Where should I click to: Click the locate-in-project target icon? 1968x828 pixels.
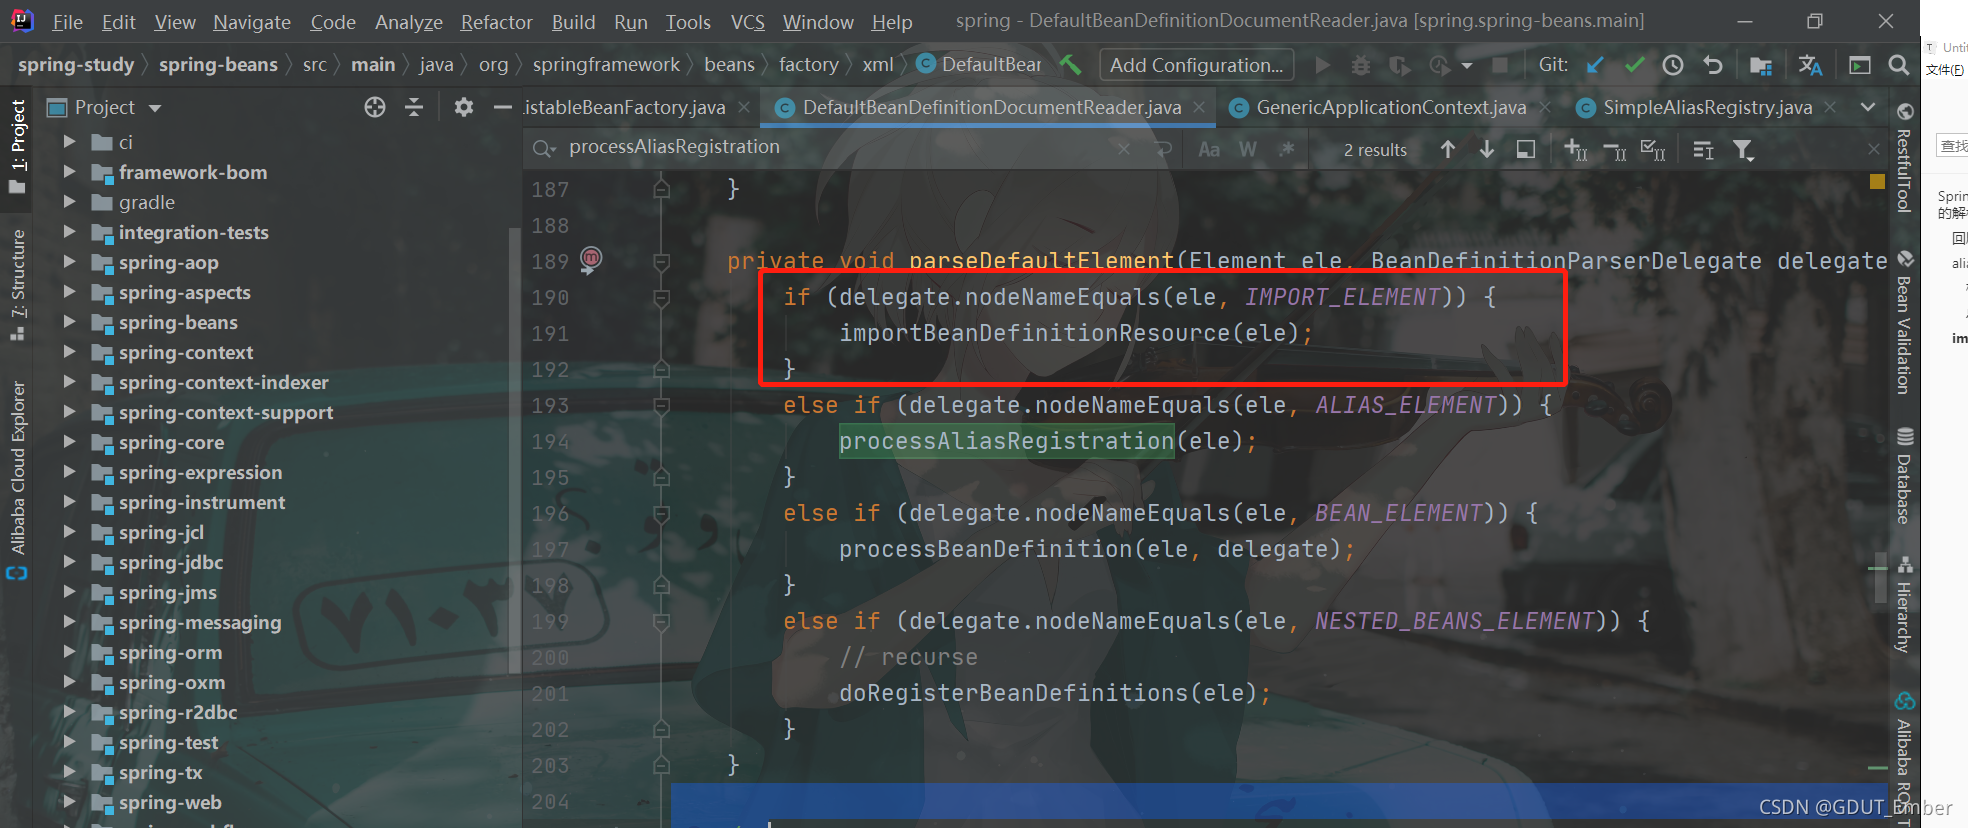coord(375,107)
